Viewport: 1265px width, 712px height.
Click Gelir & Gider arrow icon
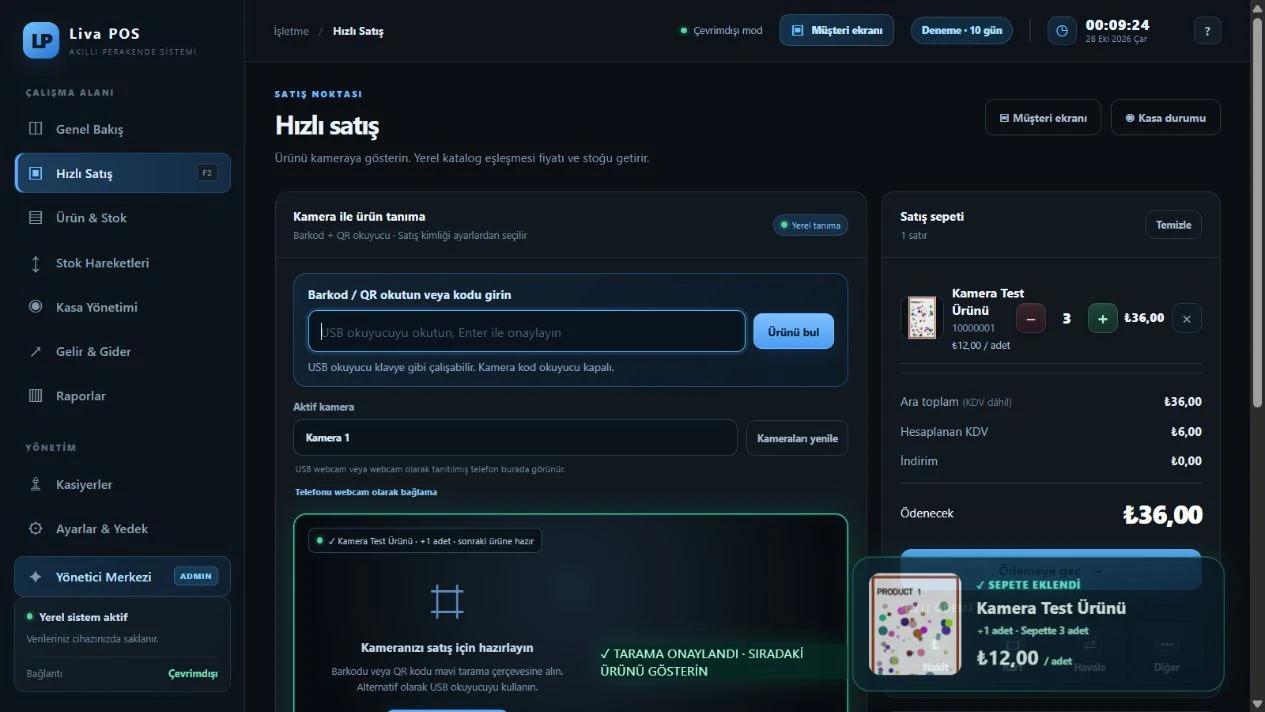(x=36, y=351)
